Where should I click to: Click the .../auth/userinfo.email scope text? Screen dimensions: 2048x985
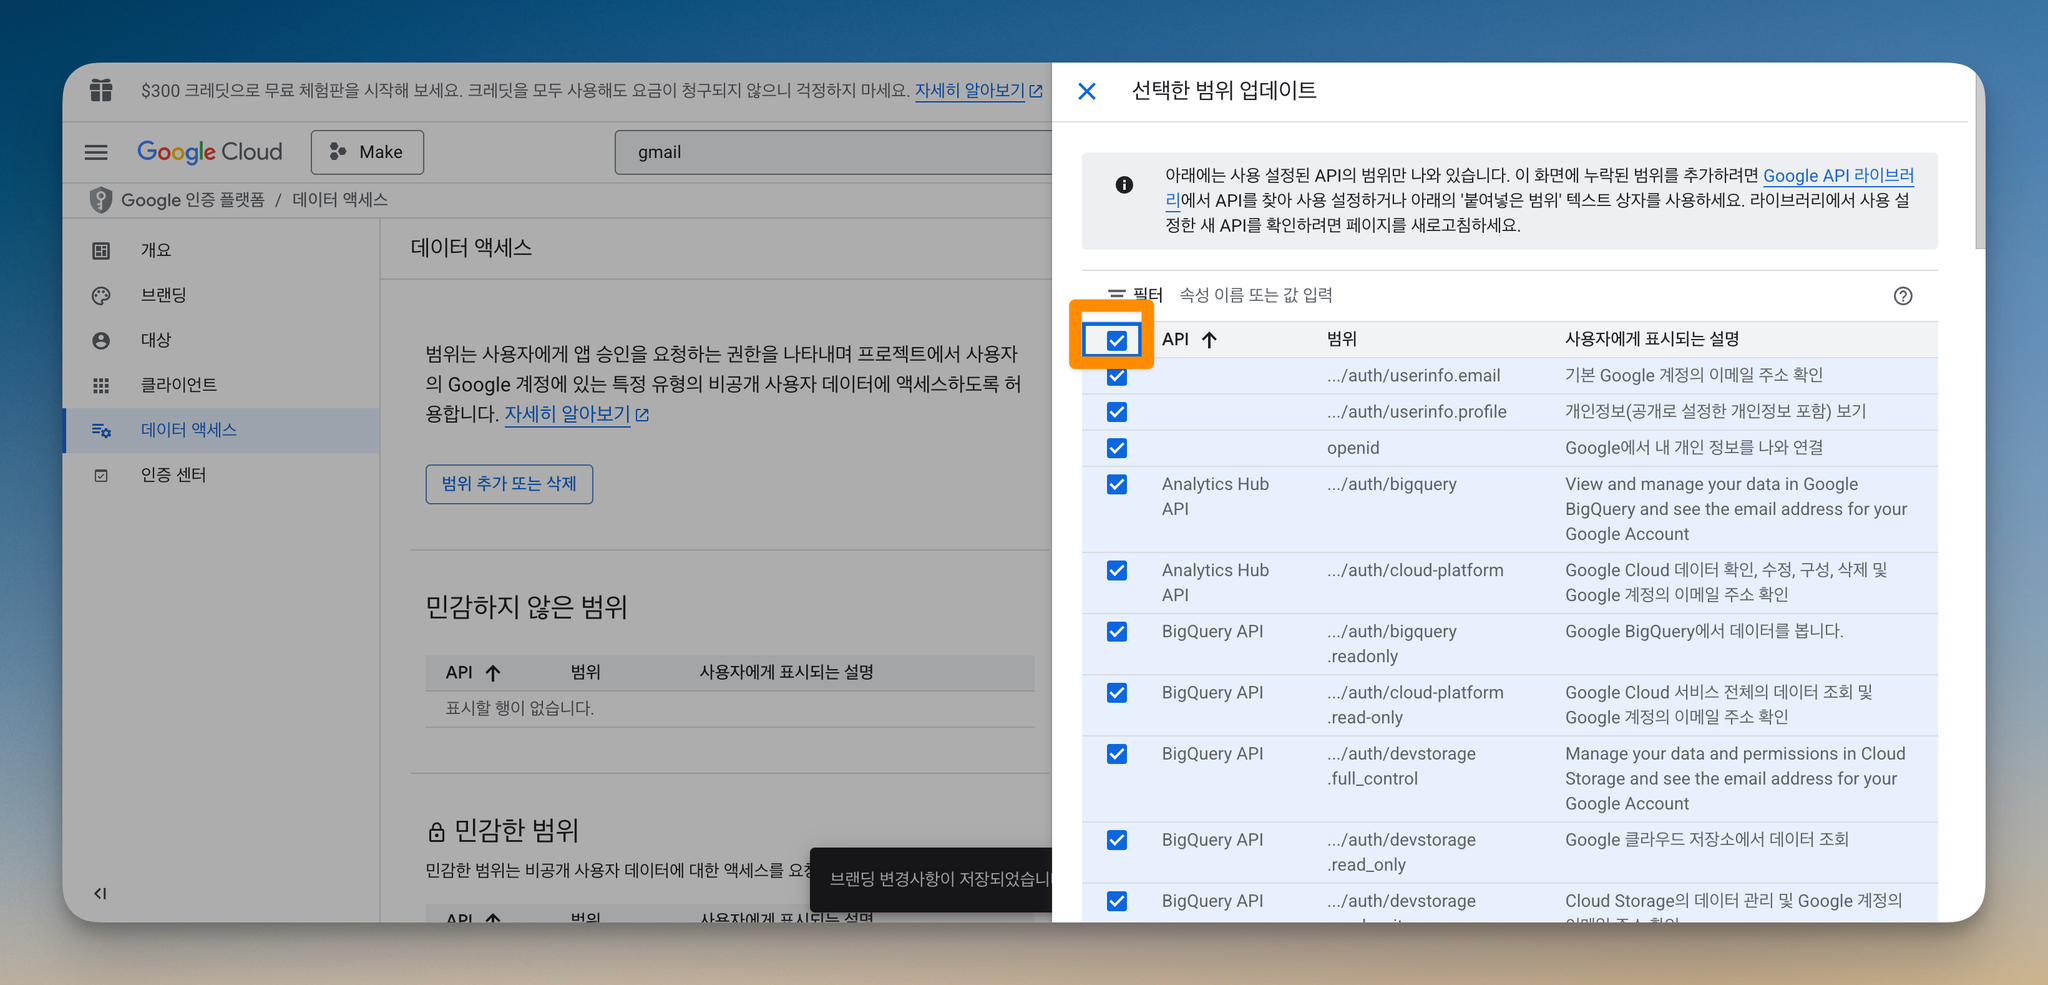(x=1413, y=376)
